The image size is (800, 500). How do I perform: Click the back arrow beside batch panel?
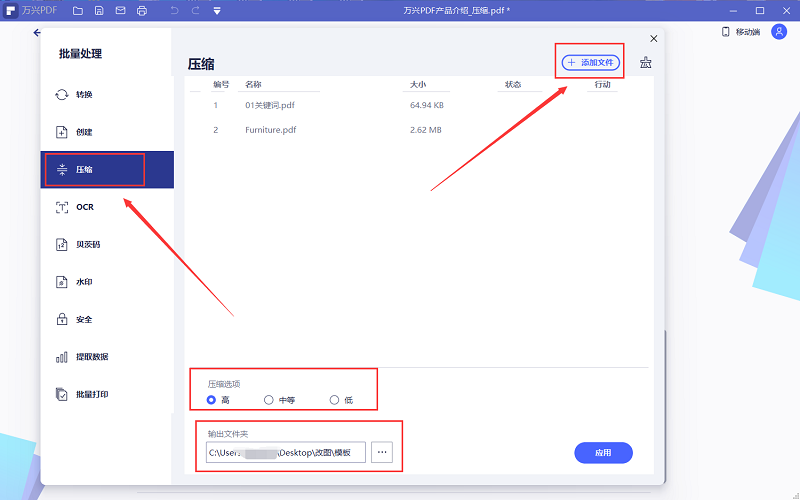click(37, 33)
